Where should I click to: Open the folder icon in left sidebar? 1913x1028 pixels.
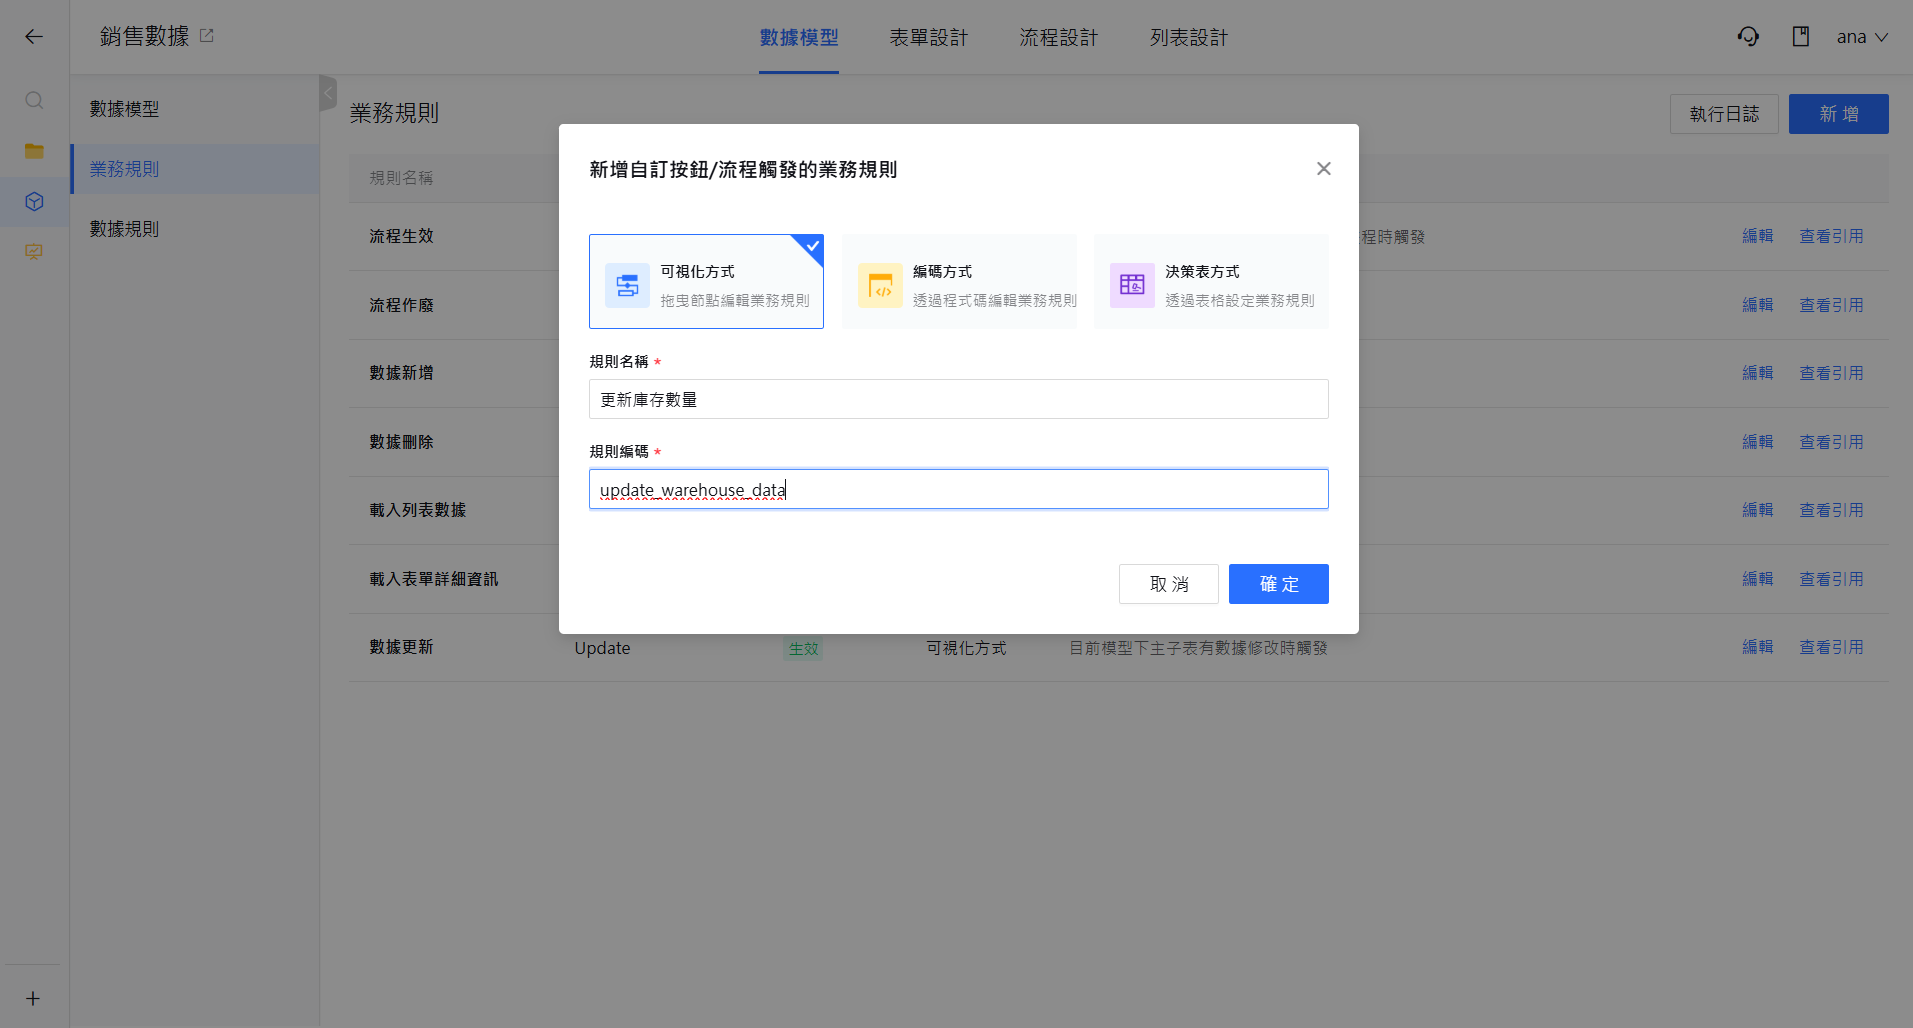[x=34, y=151]
